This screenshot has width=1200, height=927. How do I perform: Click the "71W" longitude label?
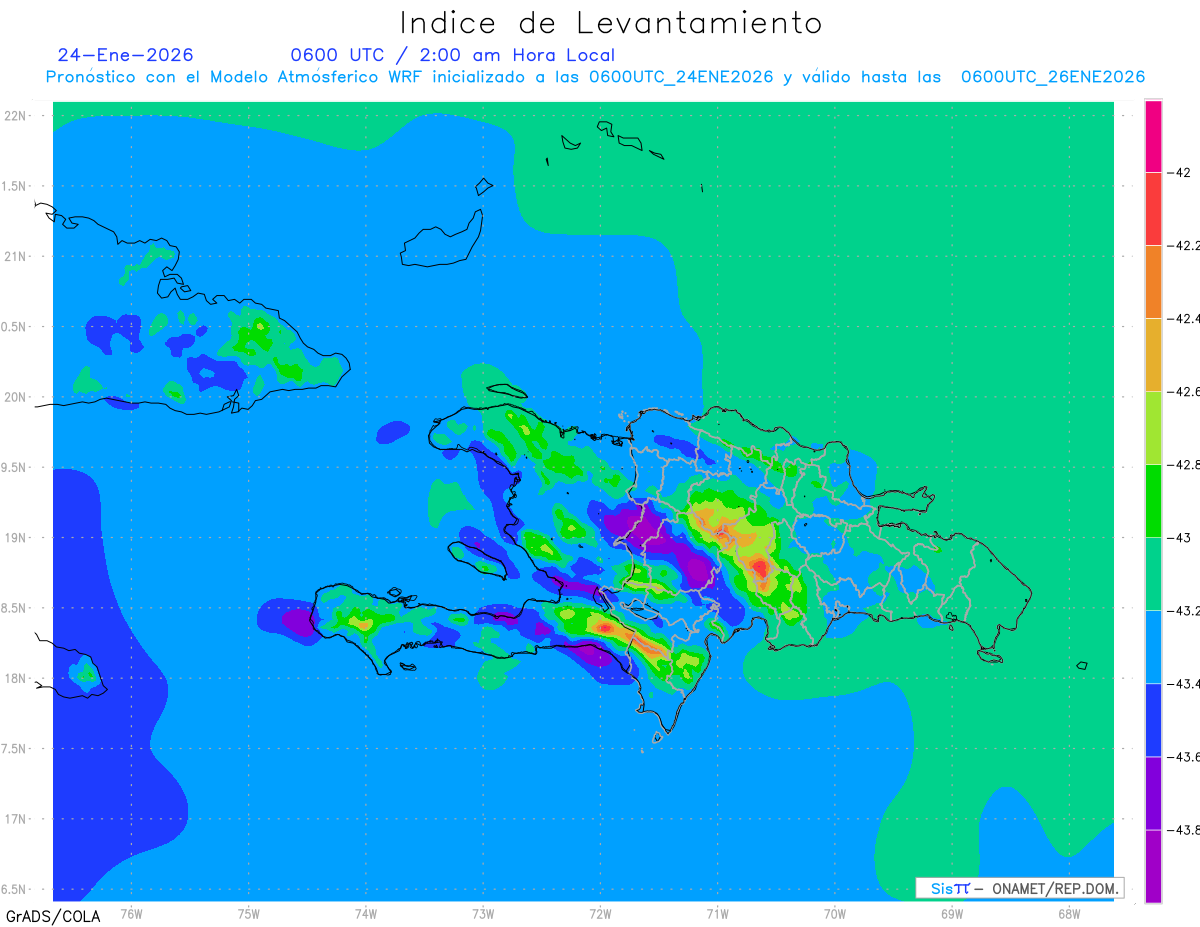(x=717, y=913)
